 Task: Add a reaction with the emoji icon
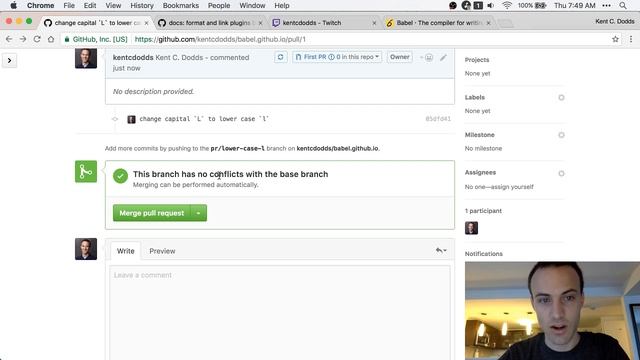(427, 58)
